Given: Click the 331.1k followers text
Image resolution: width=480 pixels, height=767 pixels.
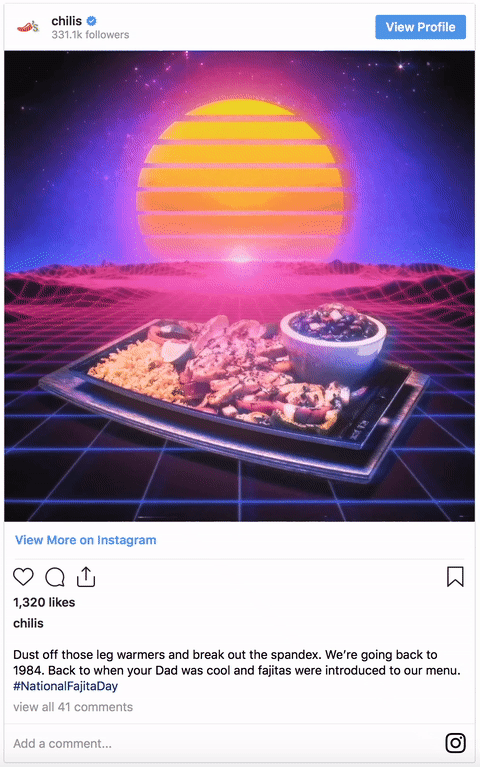Looking at the screenshot, I should click(90, 35).
